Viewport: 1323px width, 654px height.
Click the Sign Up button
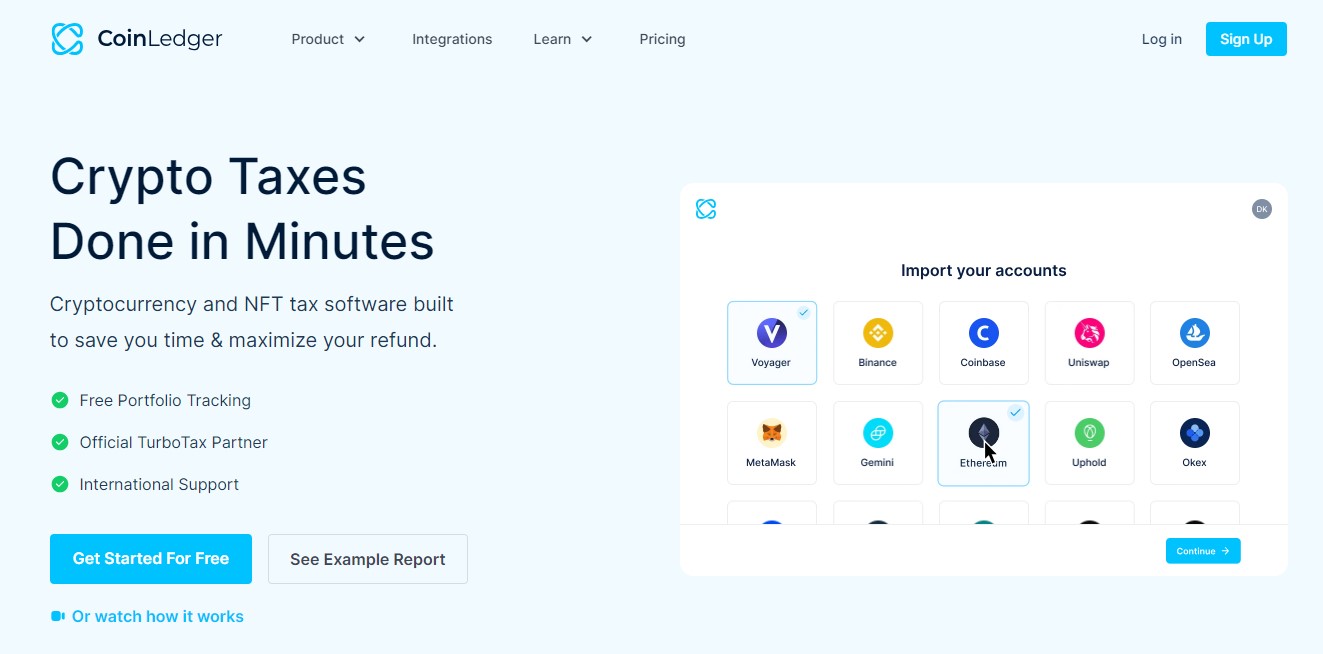[1246, 39]
